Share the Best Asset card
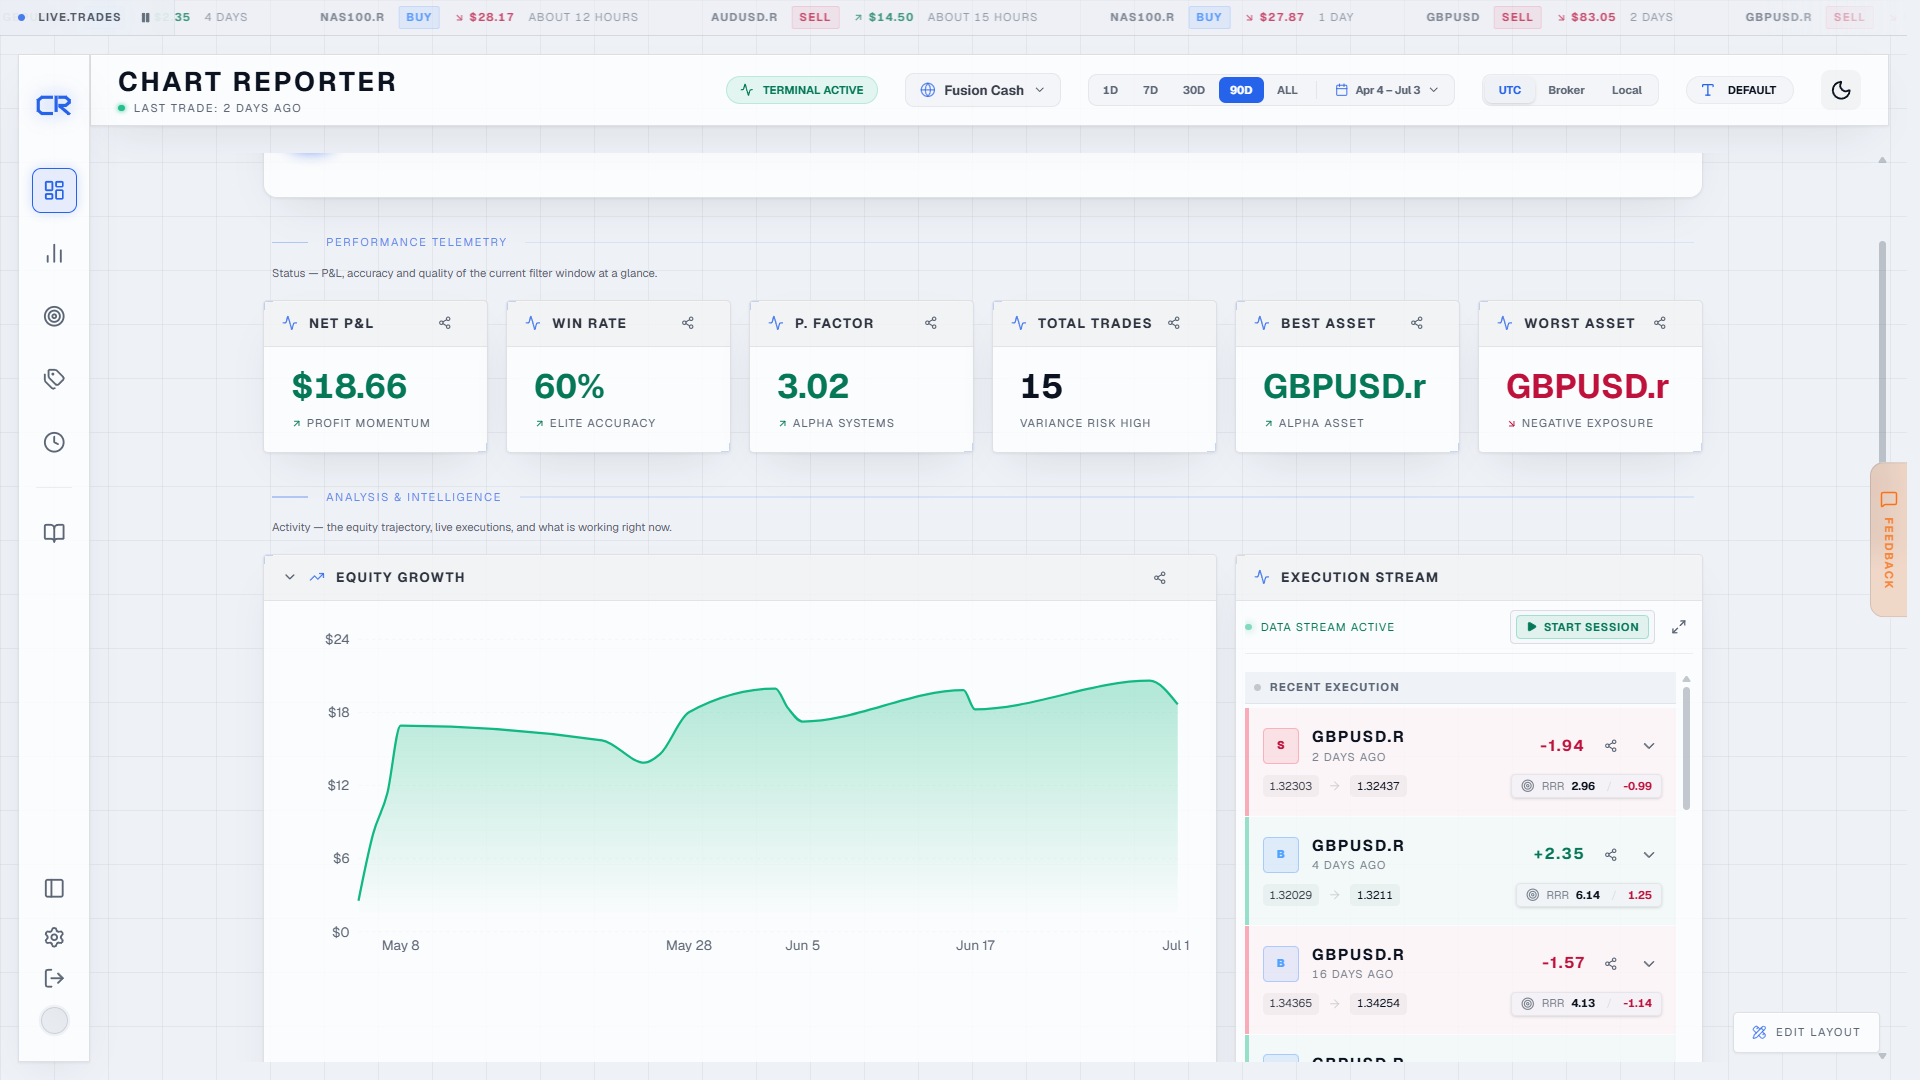 pyautogui.click(x=1417, y=323)
